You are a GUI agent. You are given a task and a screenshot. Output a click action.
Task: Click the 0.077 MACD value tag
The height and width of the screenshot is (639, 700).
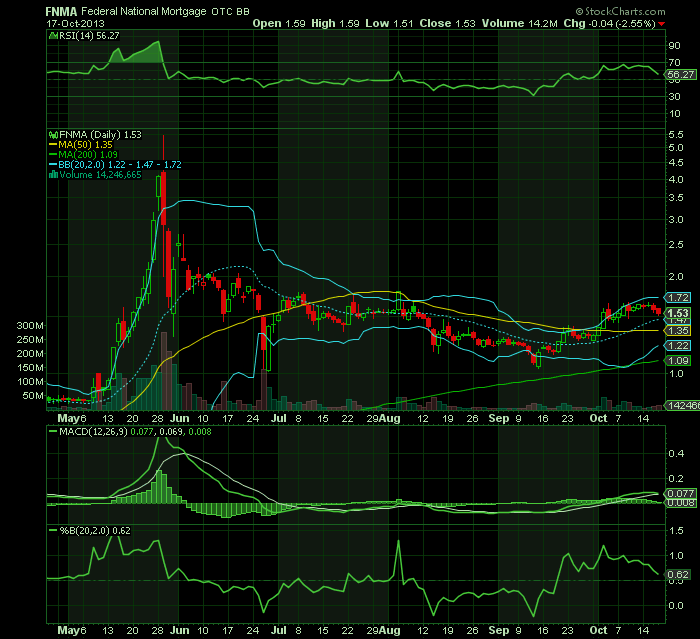coord(680,493)
